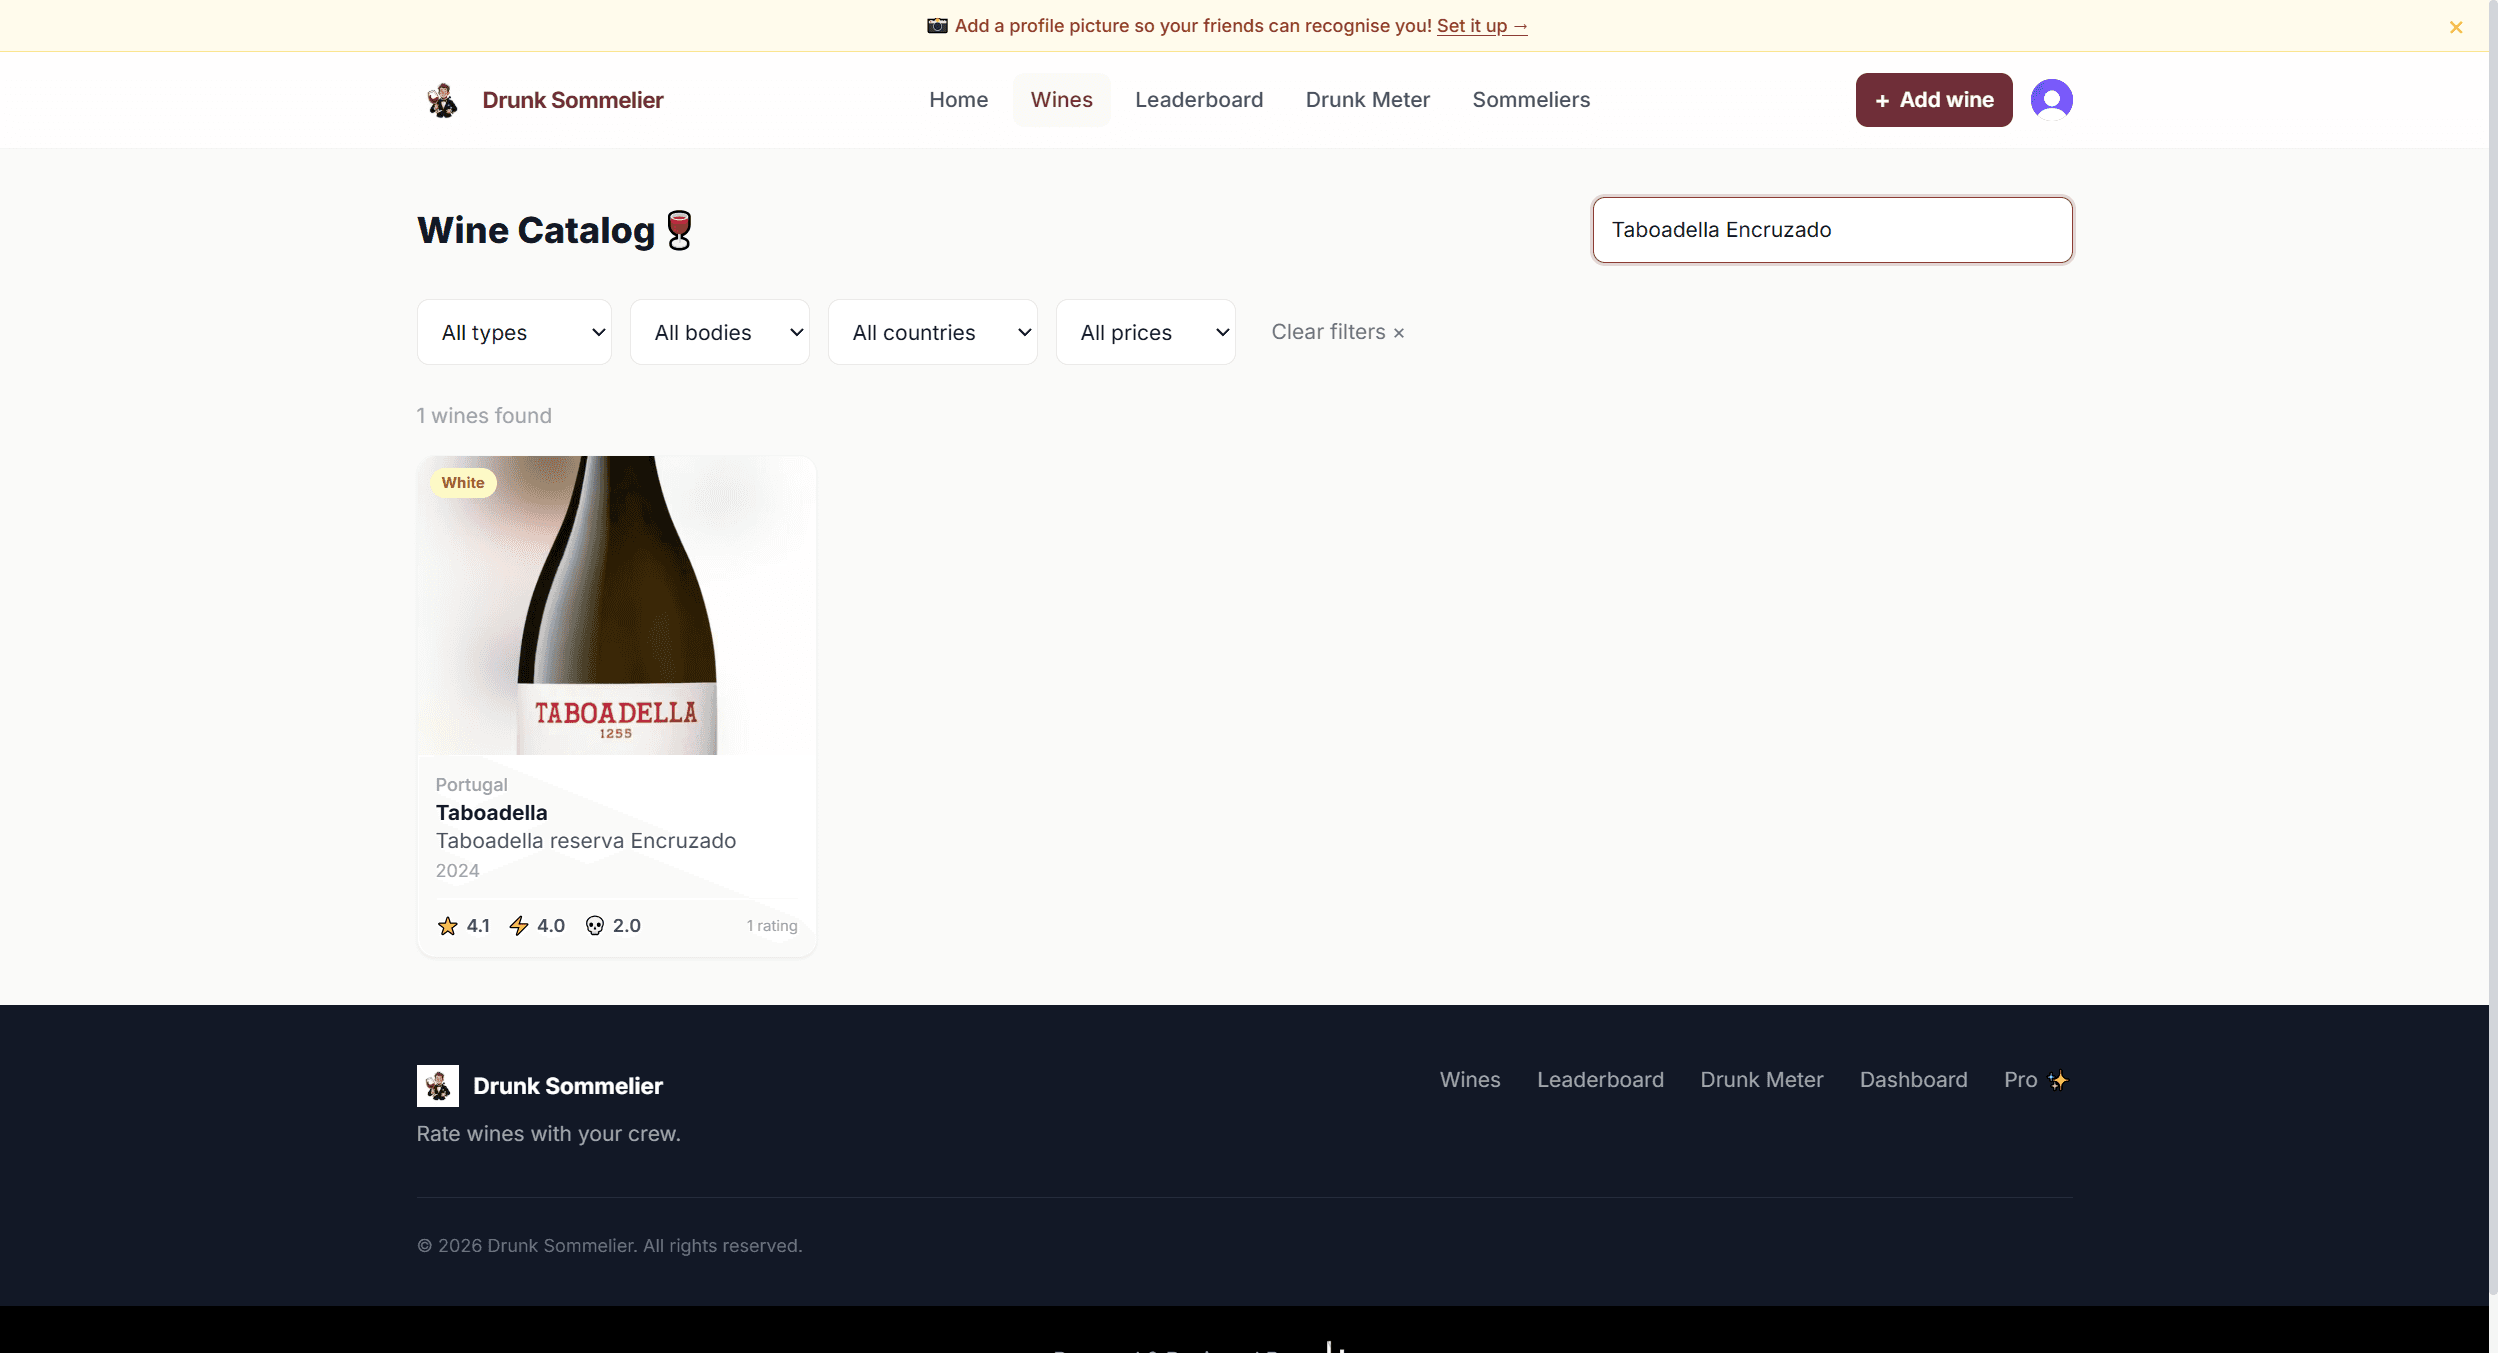Open the Drunk Meter nav item
Viewport: 2498px width, 1353px height.
coord(1367,100)
